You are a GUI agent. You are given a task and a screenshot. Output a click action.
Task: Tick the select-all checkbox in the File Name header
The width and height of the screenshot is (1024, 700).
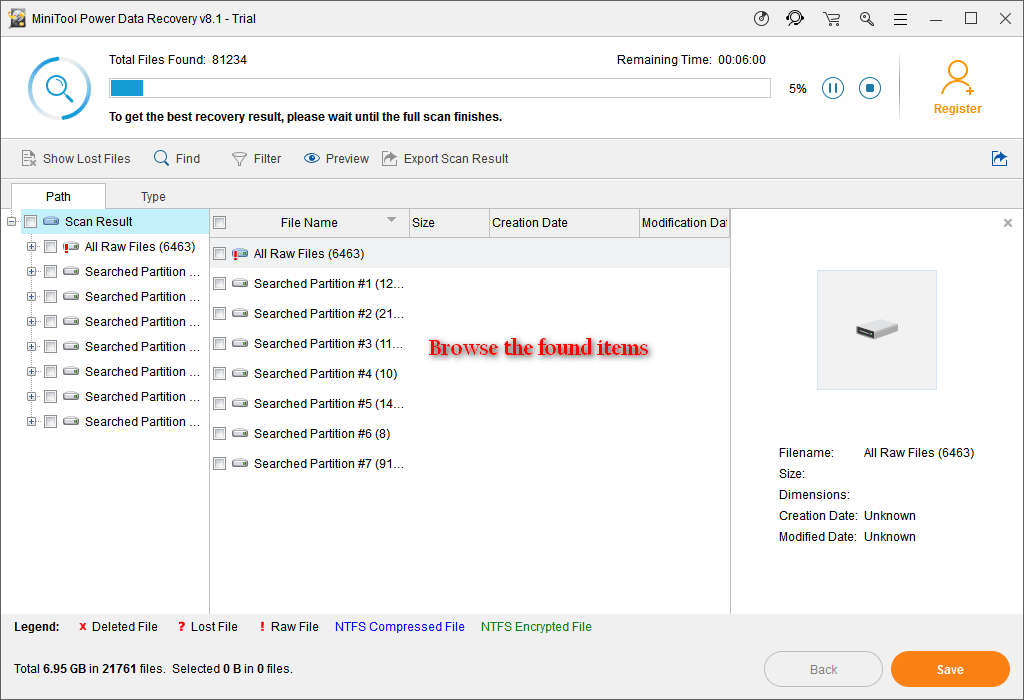click(x=220, y=223)
